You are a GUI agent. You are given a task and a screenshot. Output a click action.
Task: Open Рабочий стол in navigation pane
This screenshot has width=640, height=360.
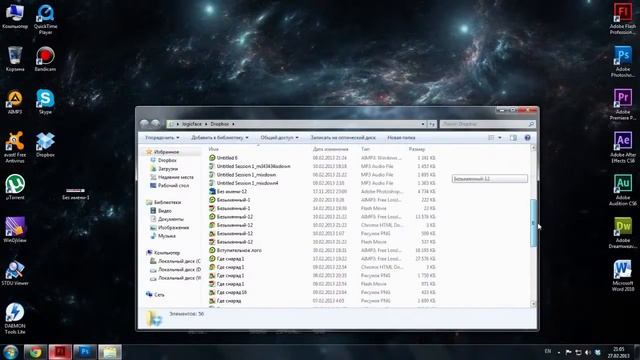click(173, 185)
